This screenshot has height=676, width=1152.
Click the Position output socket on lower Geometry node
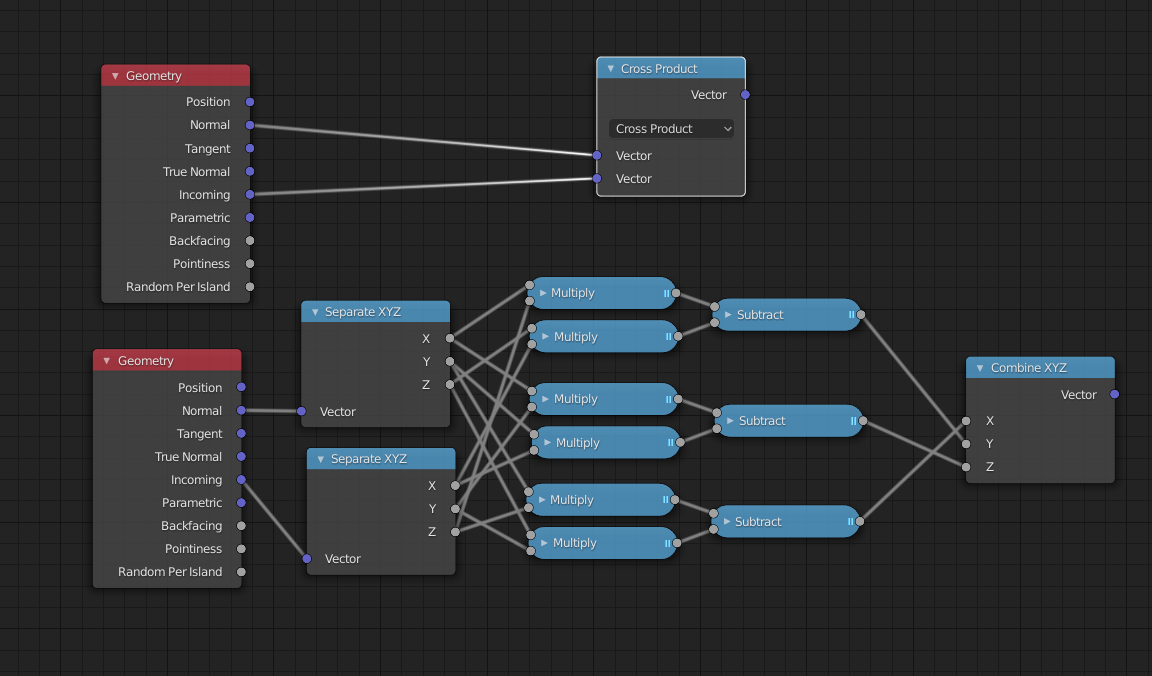pos(240,387)
